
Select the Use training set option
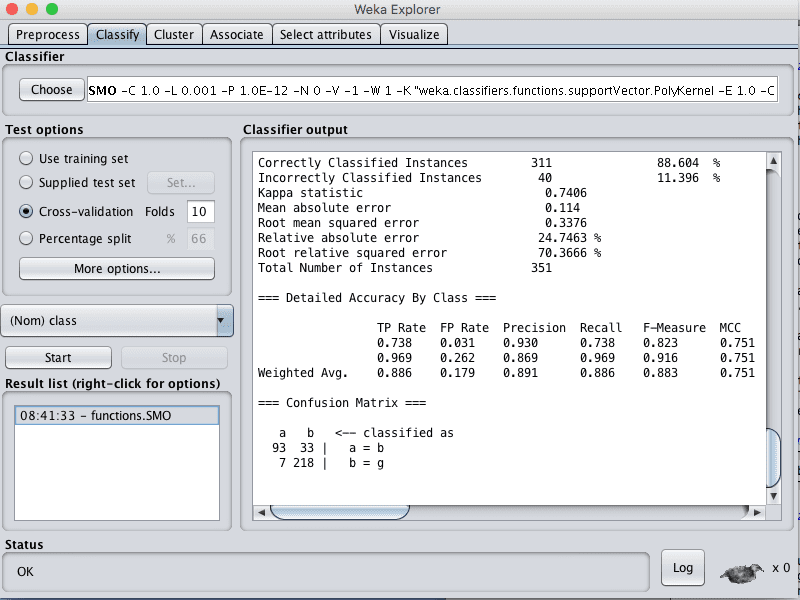pos(26,158)
